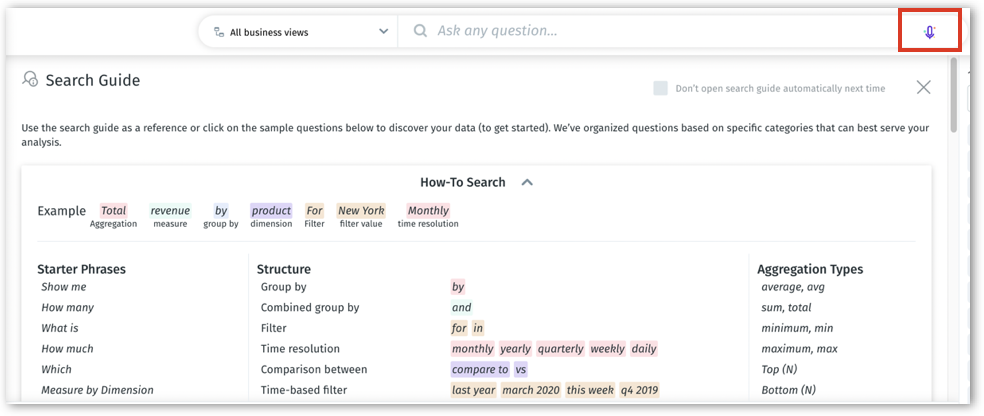Click the business views icon in the selector

click(x=218, y=32)
